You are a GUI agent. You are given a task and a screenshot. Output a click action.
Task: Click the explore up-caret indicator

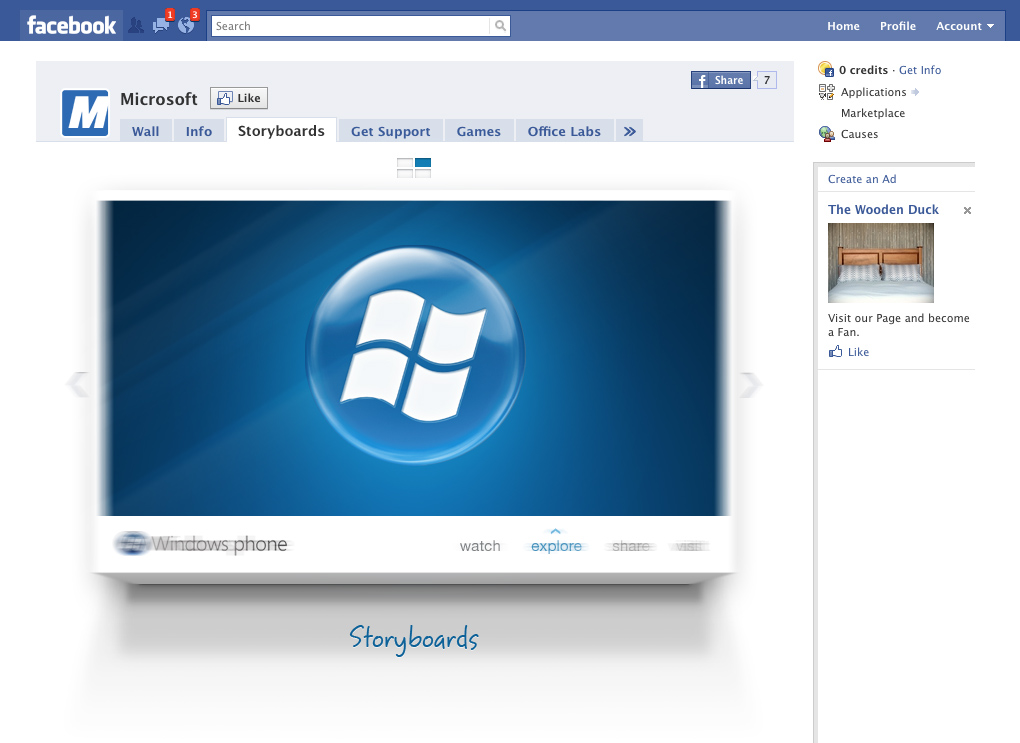(556, 532)
